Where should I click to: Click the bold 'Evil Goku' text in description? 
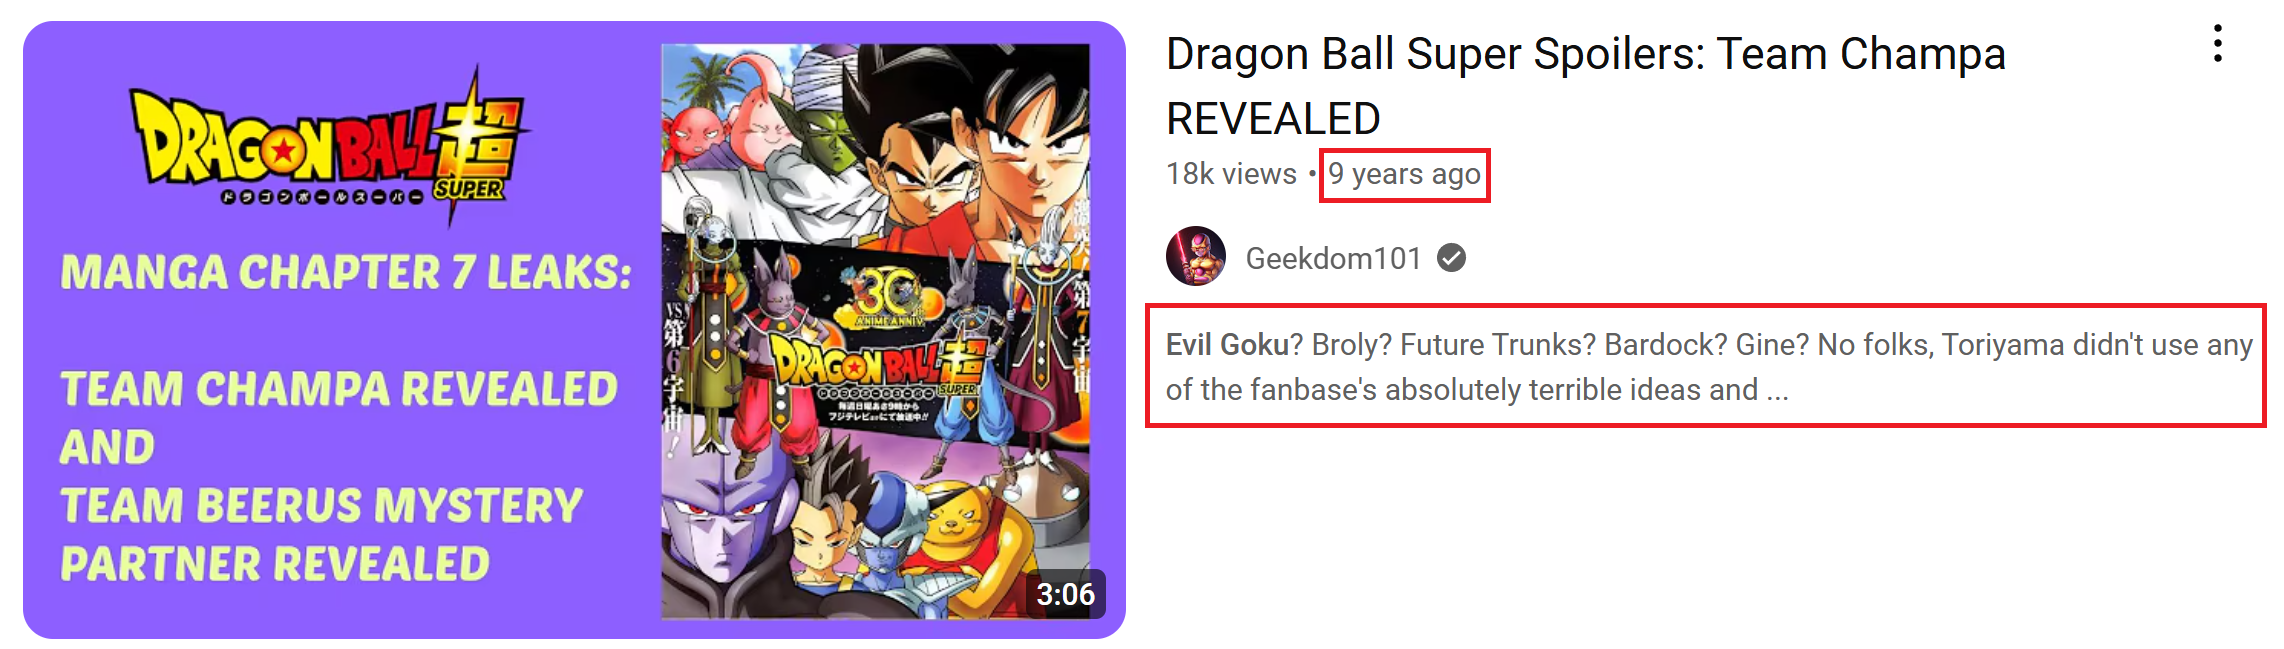click(x=1227, y=345)
